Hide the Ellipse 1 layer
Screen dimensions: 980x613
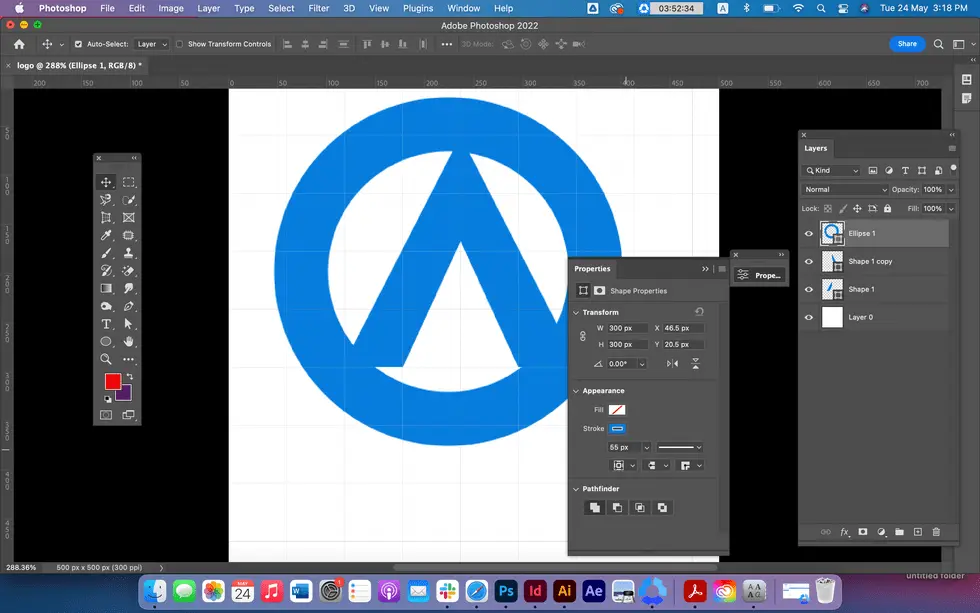(809, 234)
